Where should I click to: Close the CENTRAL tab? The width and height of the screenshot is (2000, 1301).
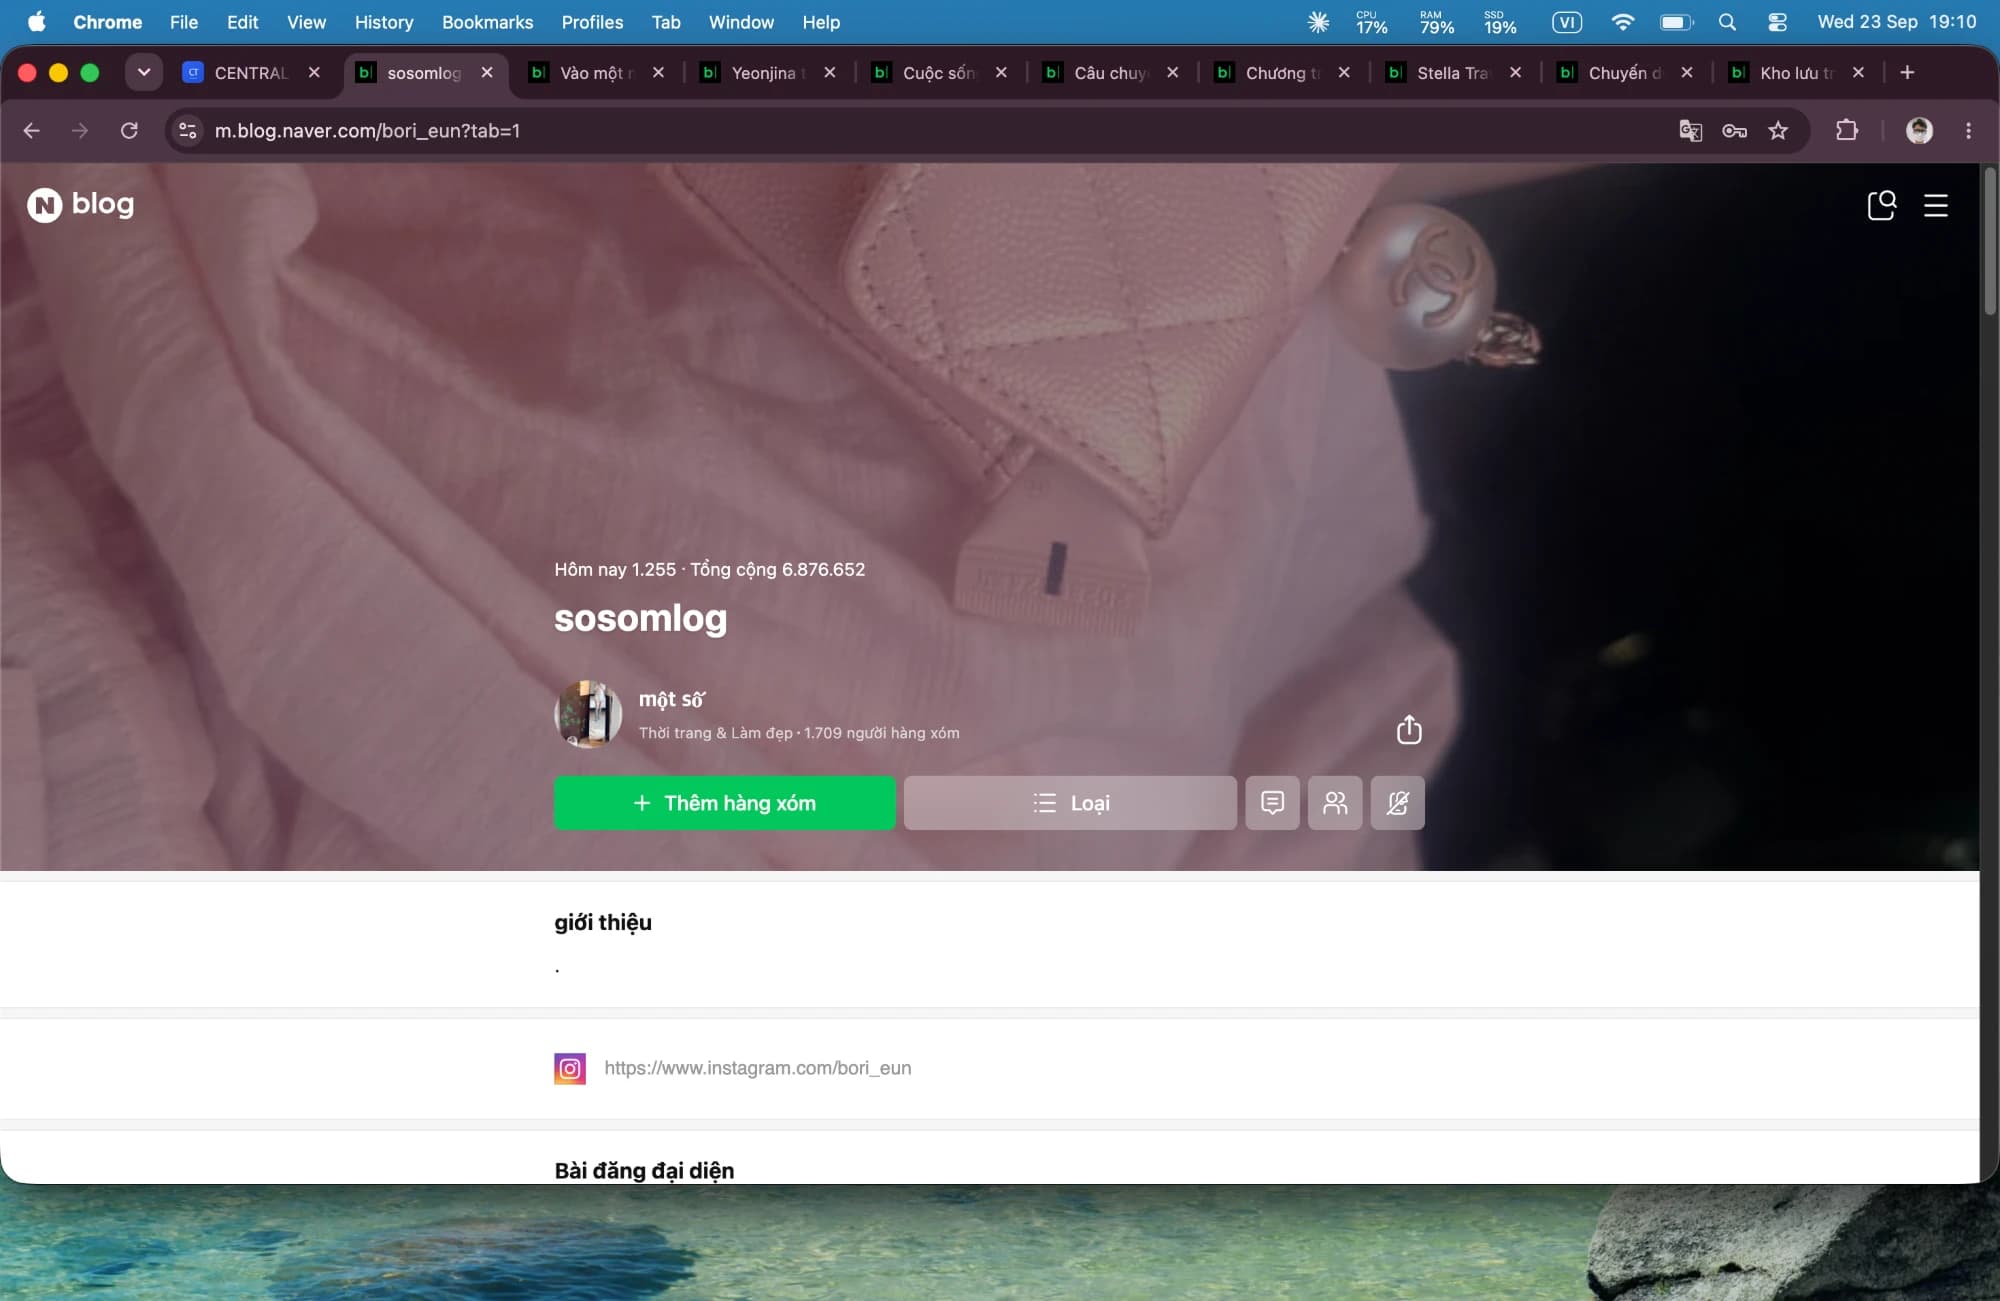point(314,72)
